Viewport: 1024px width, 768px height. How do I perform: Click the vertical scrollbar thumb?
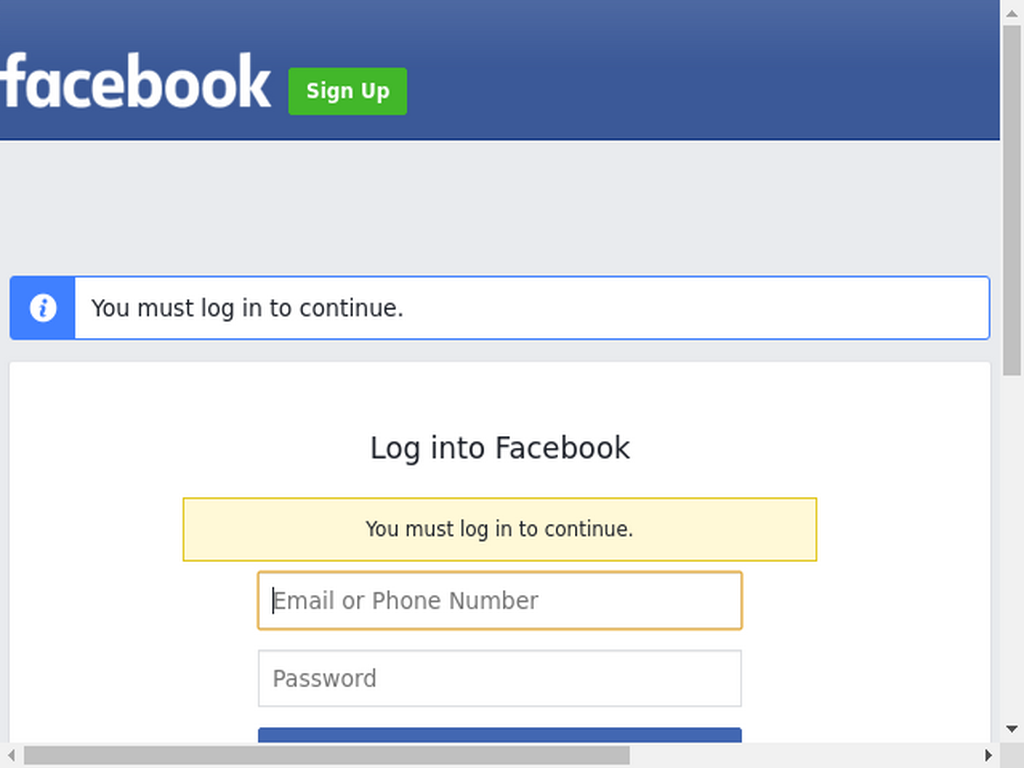point(1012,200)
